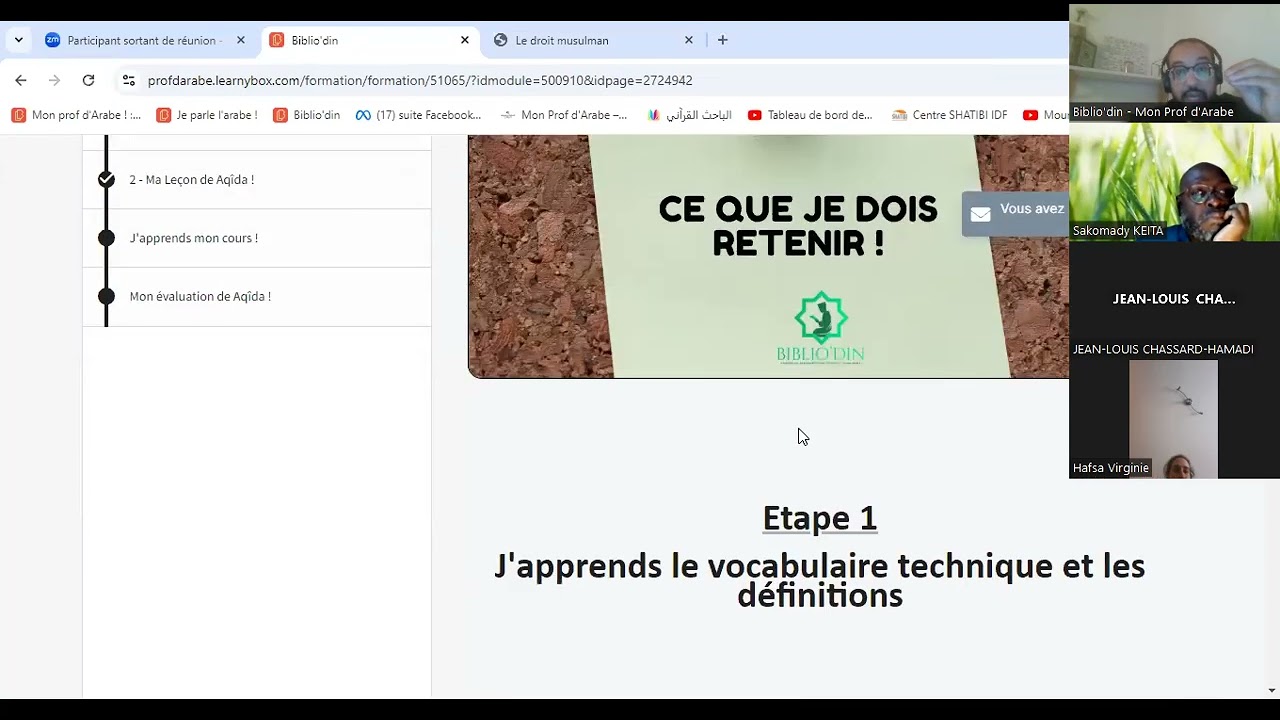Click the Biblio'din logo in the video
Screen dimensions: 1280x720
[820, 327]
